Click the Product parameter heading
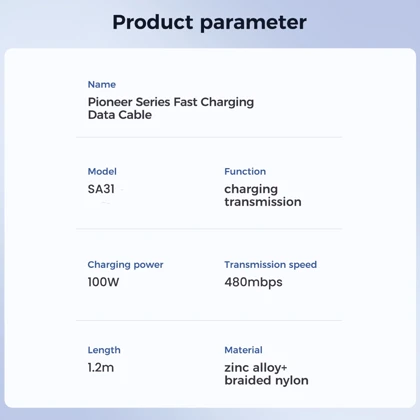The height and width of the screenshot is (420, 420). tap(209, 23)
